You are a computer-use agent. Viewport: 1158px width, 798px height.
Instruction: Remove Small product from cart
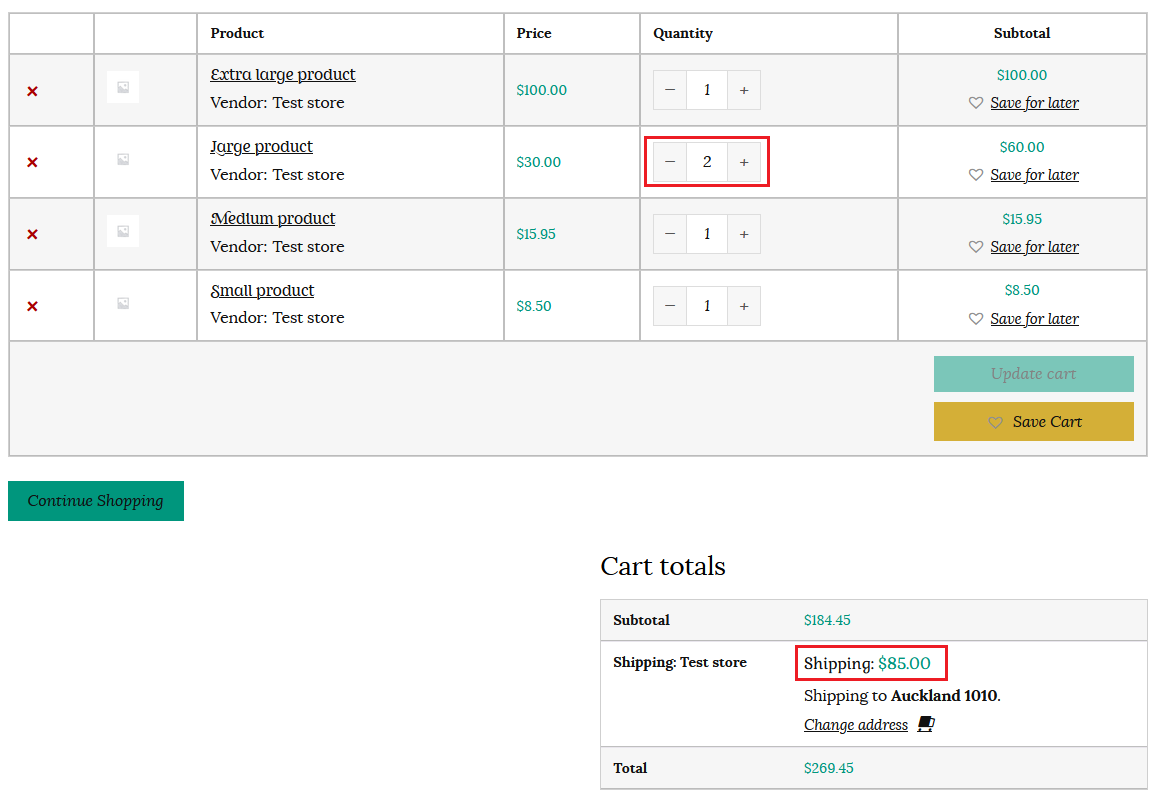32,306
